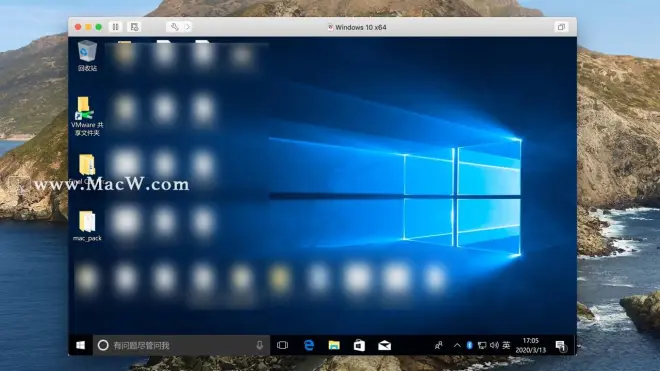
Task: Open the Windows Start menu
Action: pyautogui.click(x=80, y=345)
